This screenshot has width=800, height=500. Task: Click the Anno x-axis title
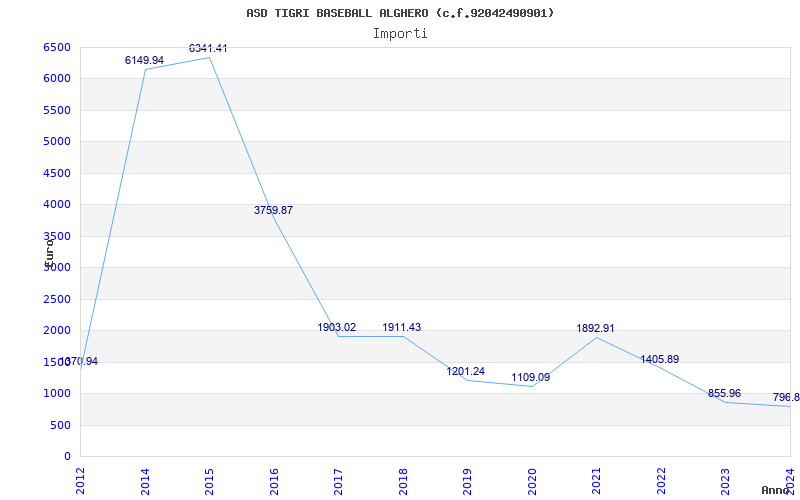tap(776, 490)
